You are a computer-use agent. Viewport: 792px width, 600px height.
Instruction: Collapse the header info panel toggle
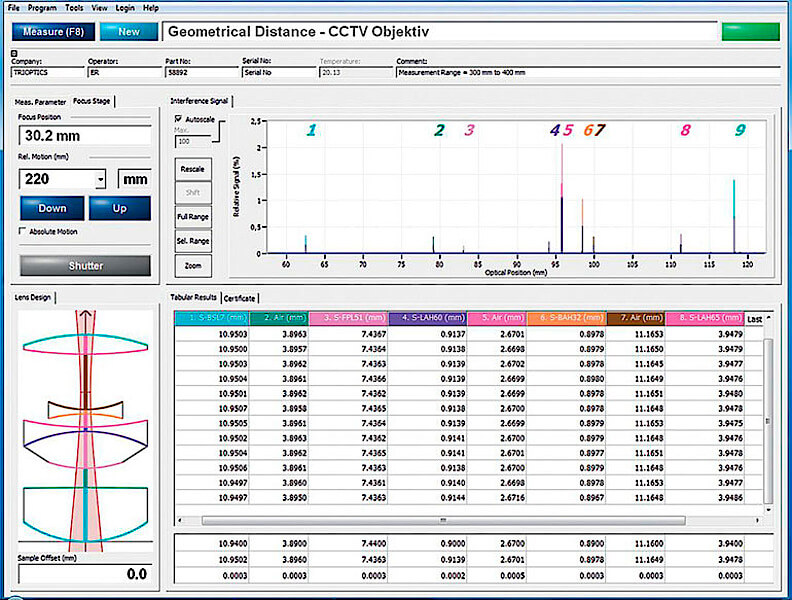pyautogui.click(x=14, y=53)
